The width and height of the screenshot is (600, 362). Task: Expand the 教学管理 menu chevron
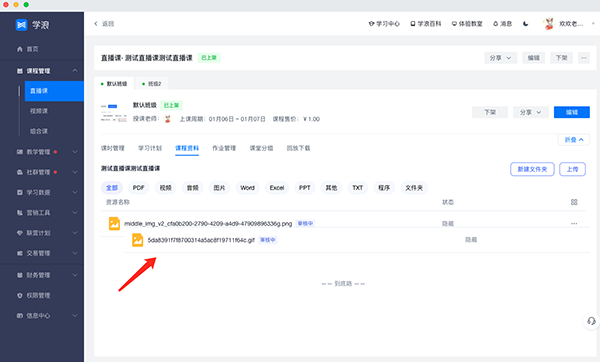coord(75,152)
